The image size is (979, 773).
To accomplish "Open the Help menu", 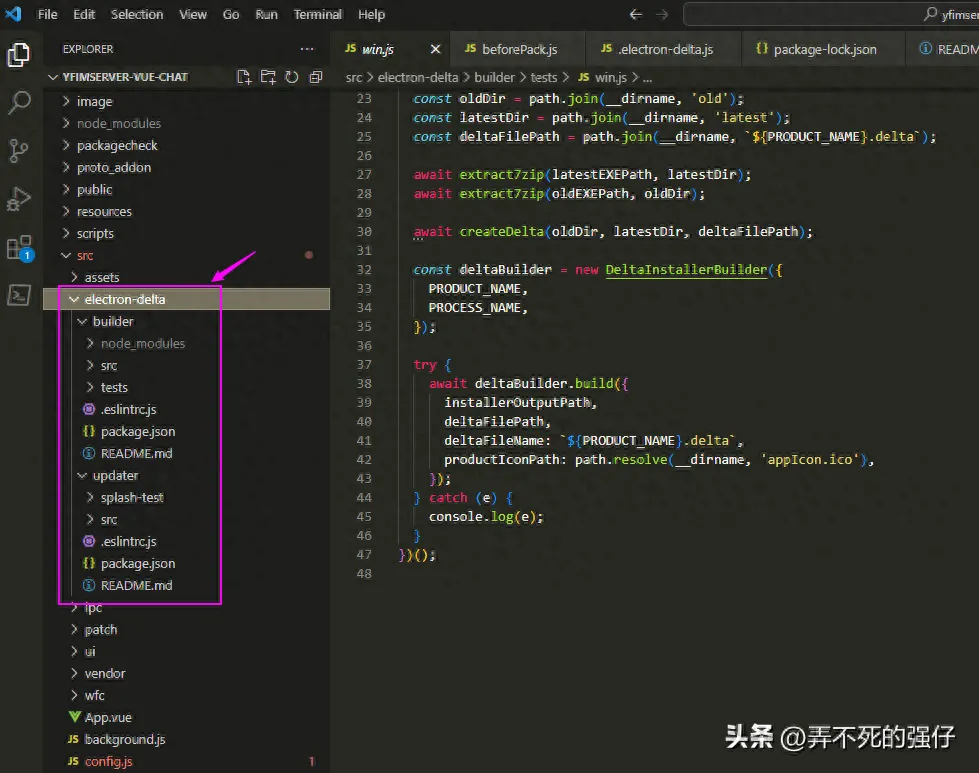I will (x=371, y=14).
